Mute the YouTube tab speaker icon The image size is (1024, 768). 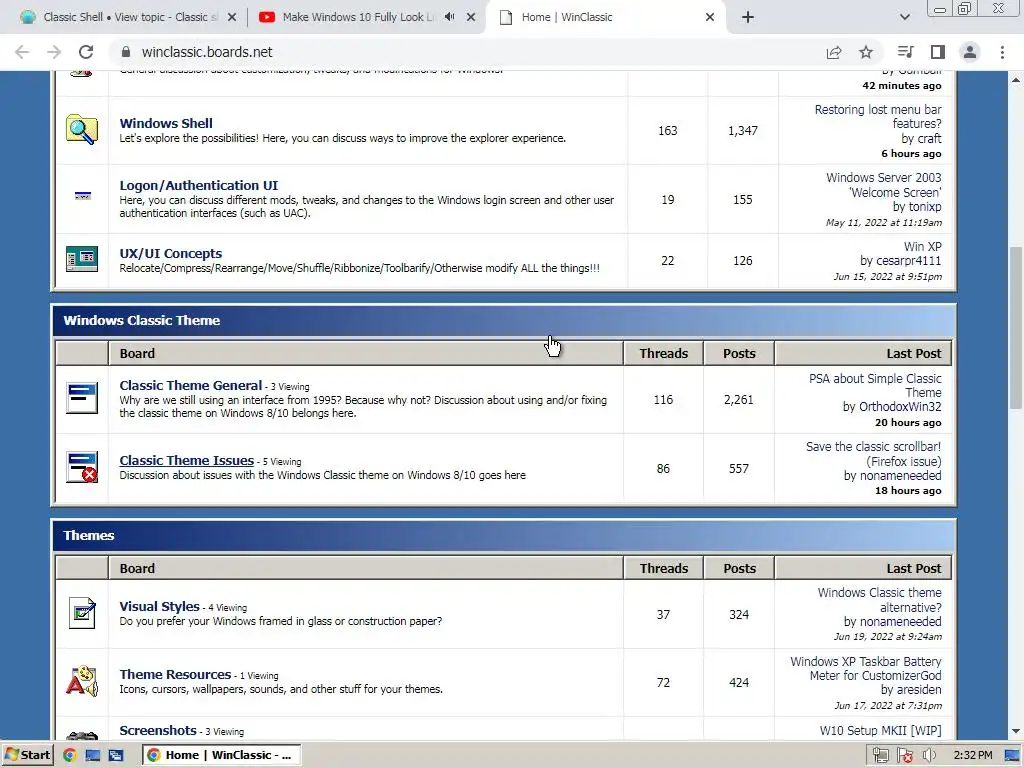450,17
